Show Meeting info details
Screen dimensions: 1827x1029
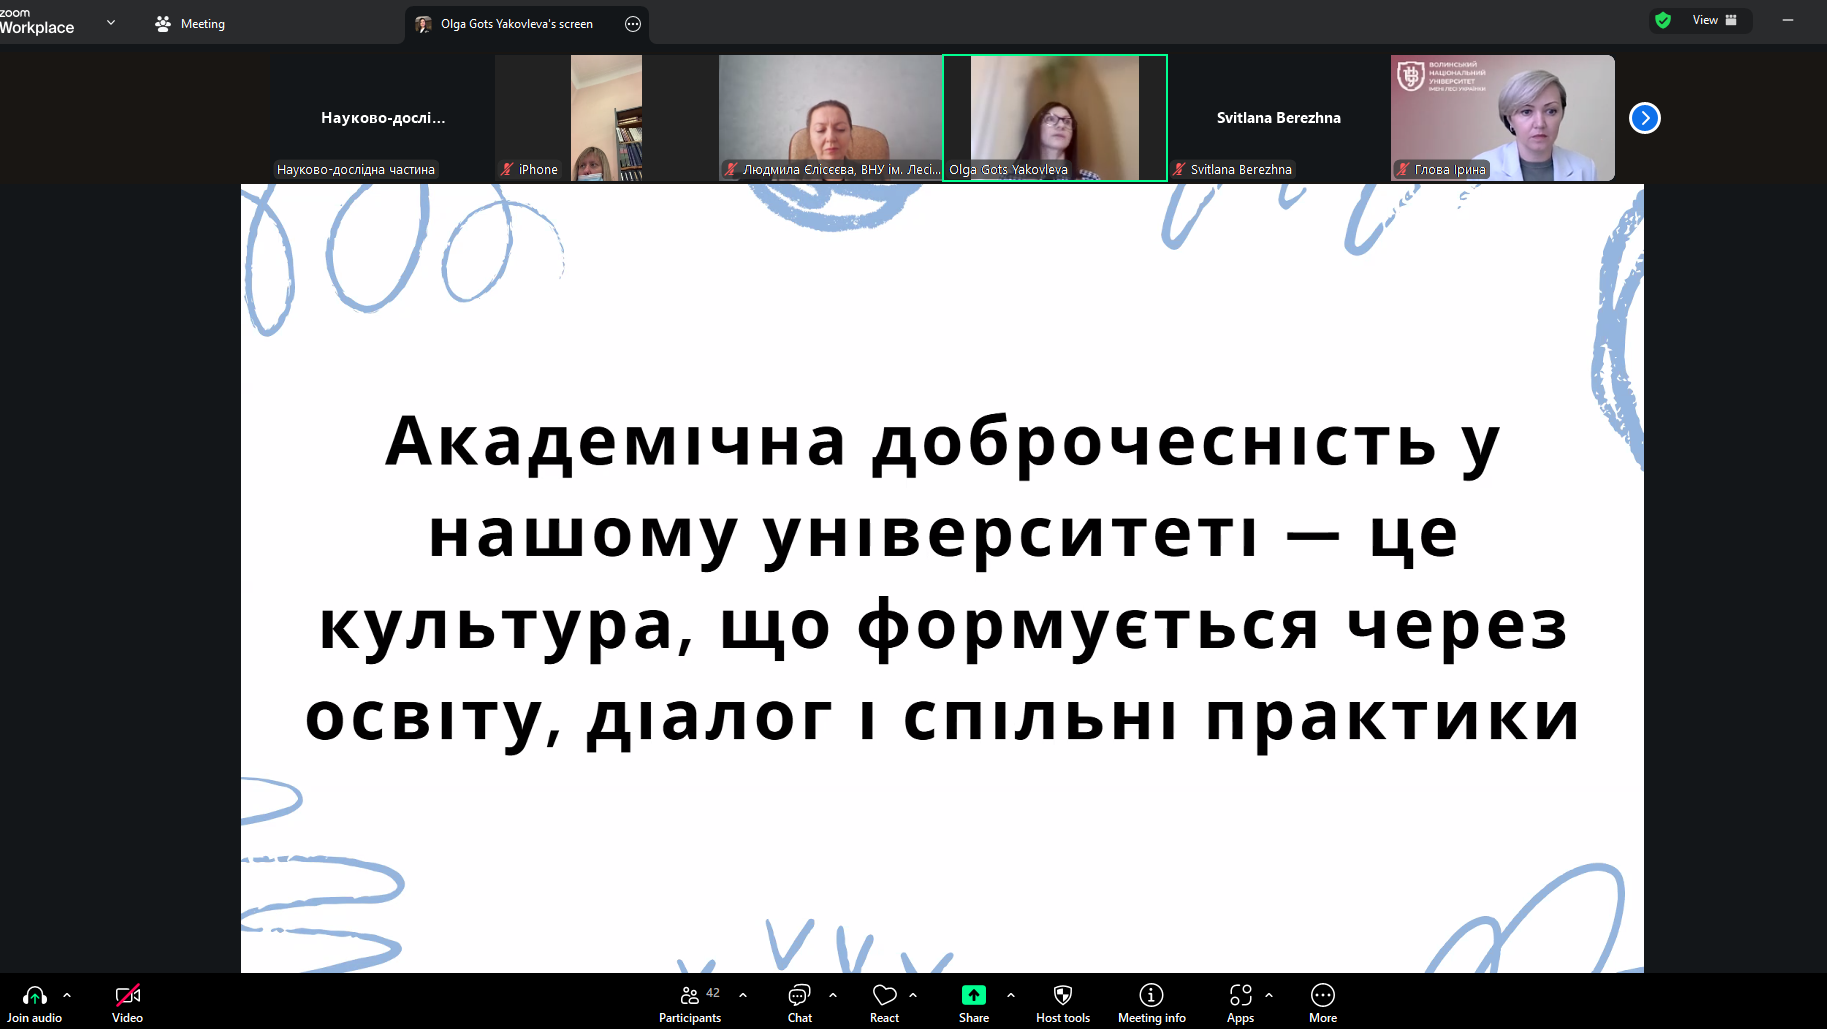(x=1151, y=1003)
